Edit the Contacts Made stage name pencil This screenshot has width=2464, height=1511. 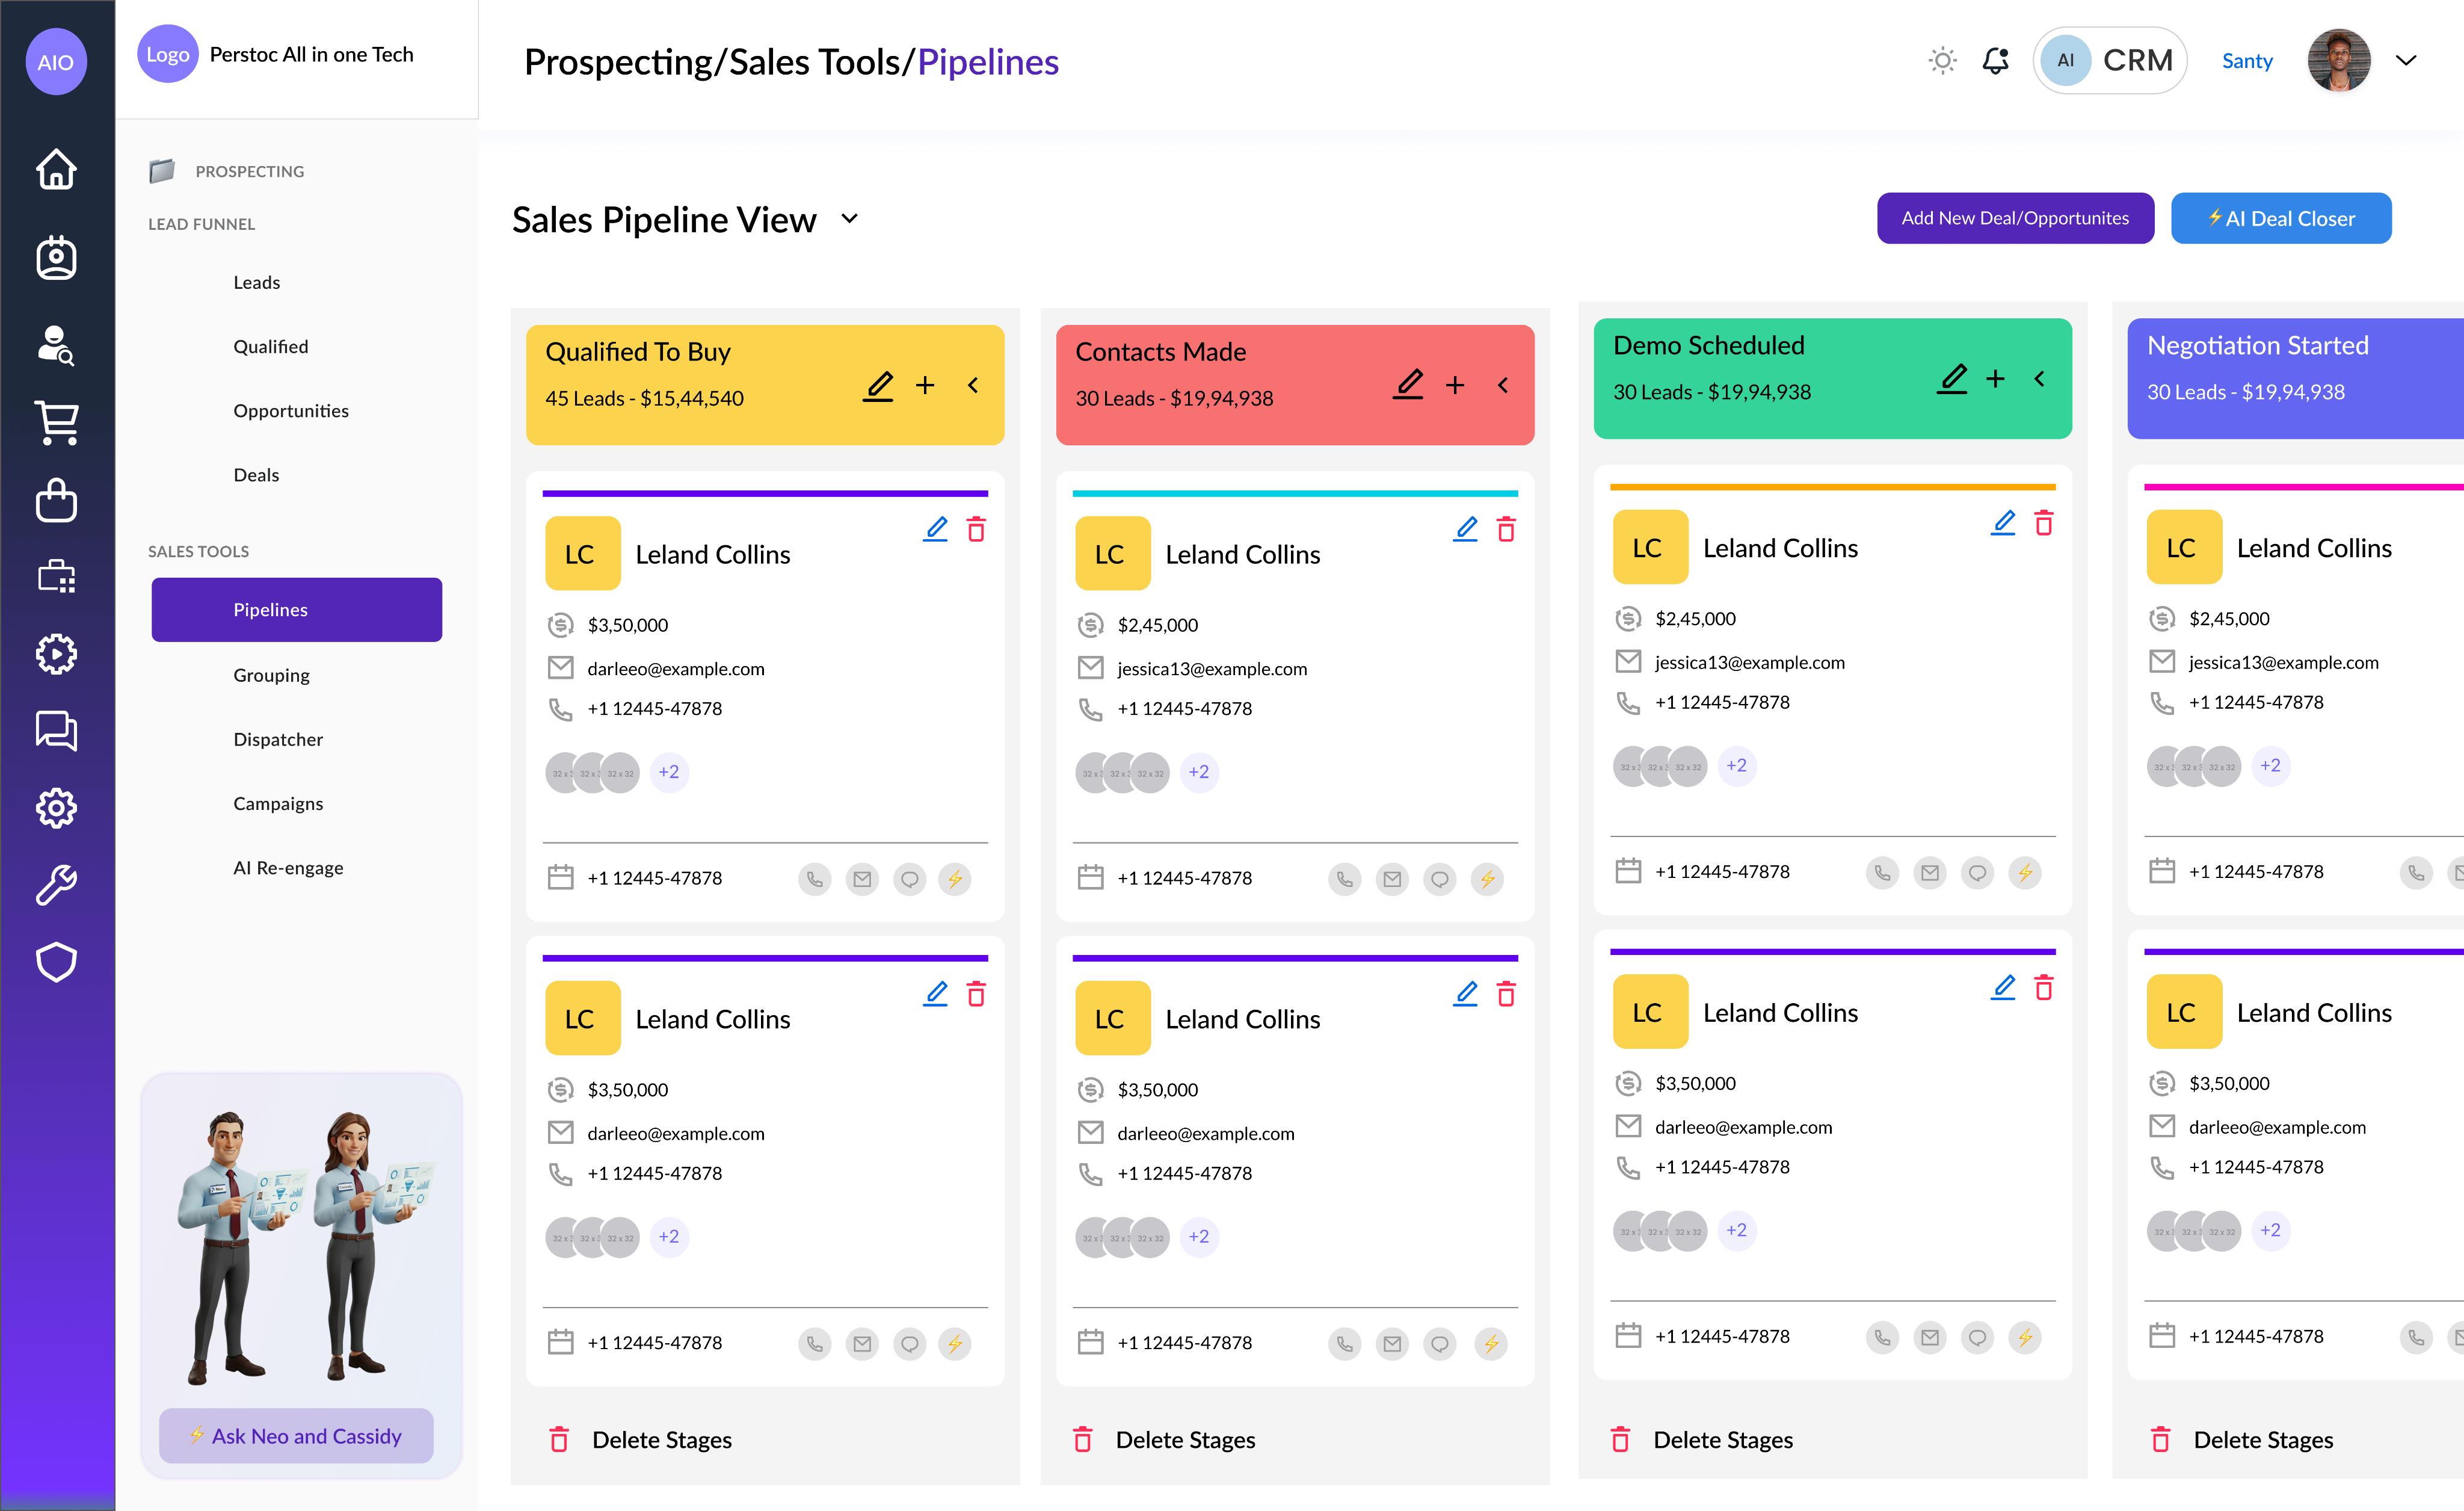(1408, 385)
